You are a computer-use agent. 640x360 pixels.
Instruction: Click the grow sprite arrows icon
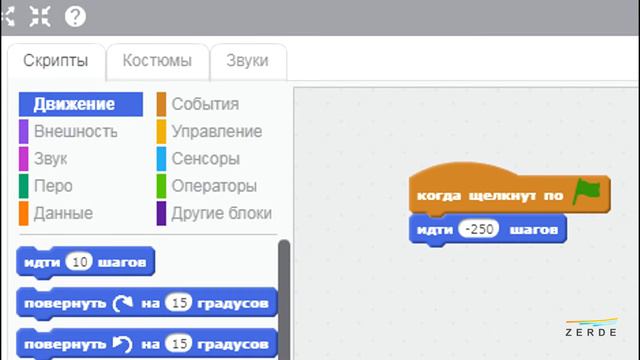(x=7, y=17)
